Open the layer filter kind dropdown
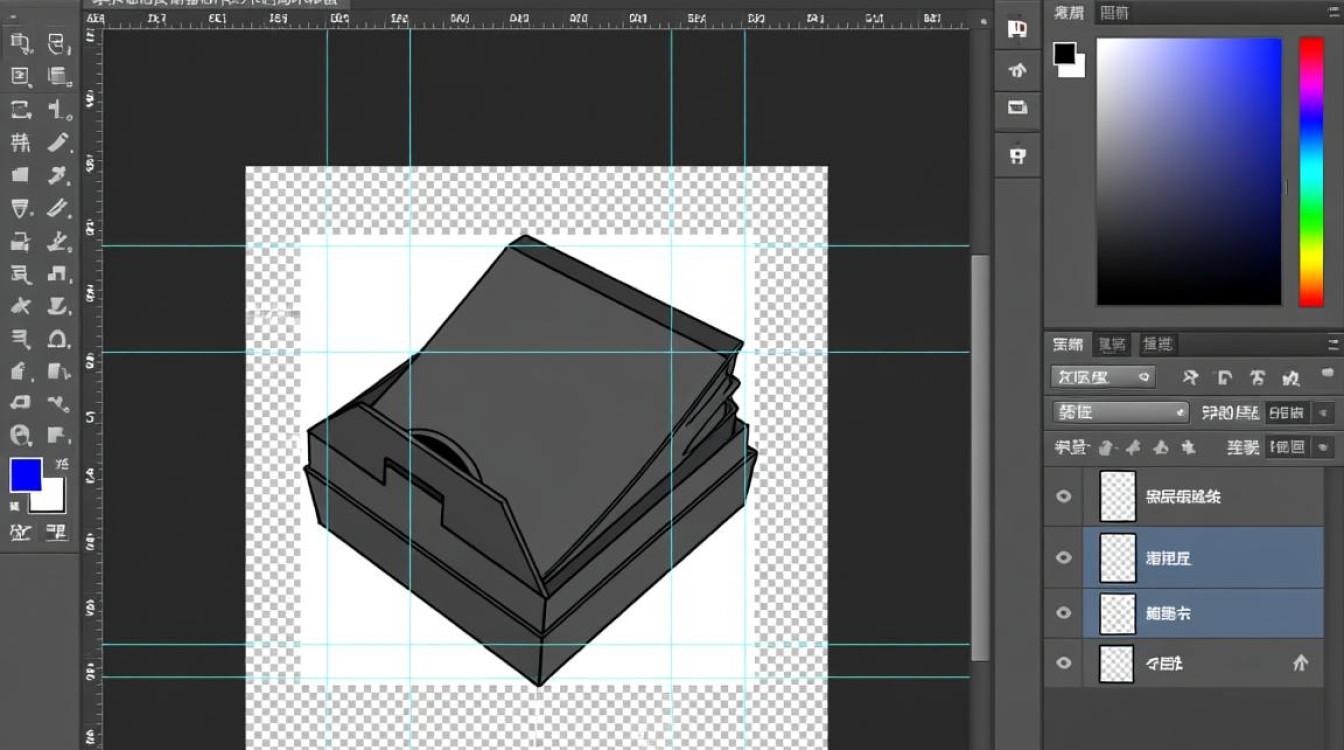 (x=1103, y=377)
